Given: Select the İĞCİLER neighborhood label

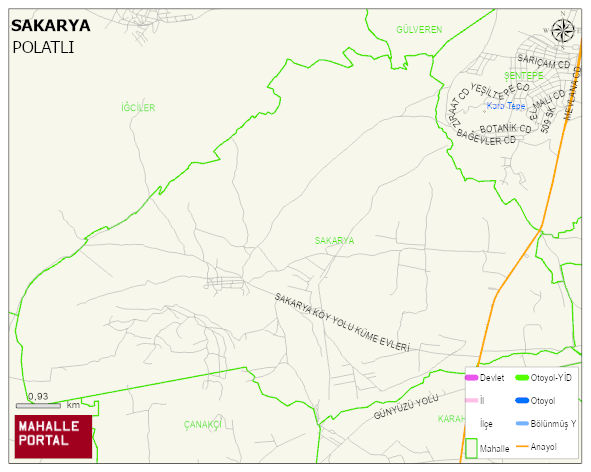Looking at the screenshot, I should (x=138, y=107).
